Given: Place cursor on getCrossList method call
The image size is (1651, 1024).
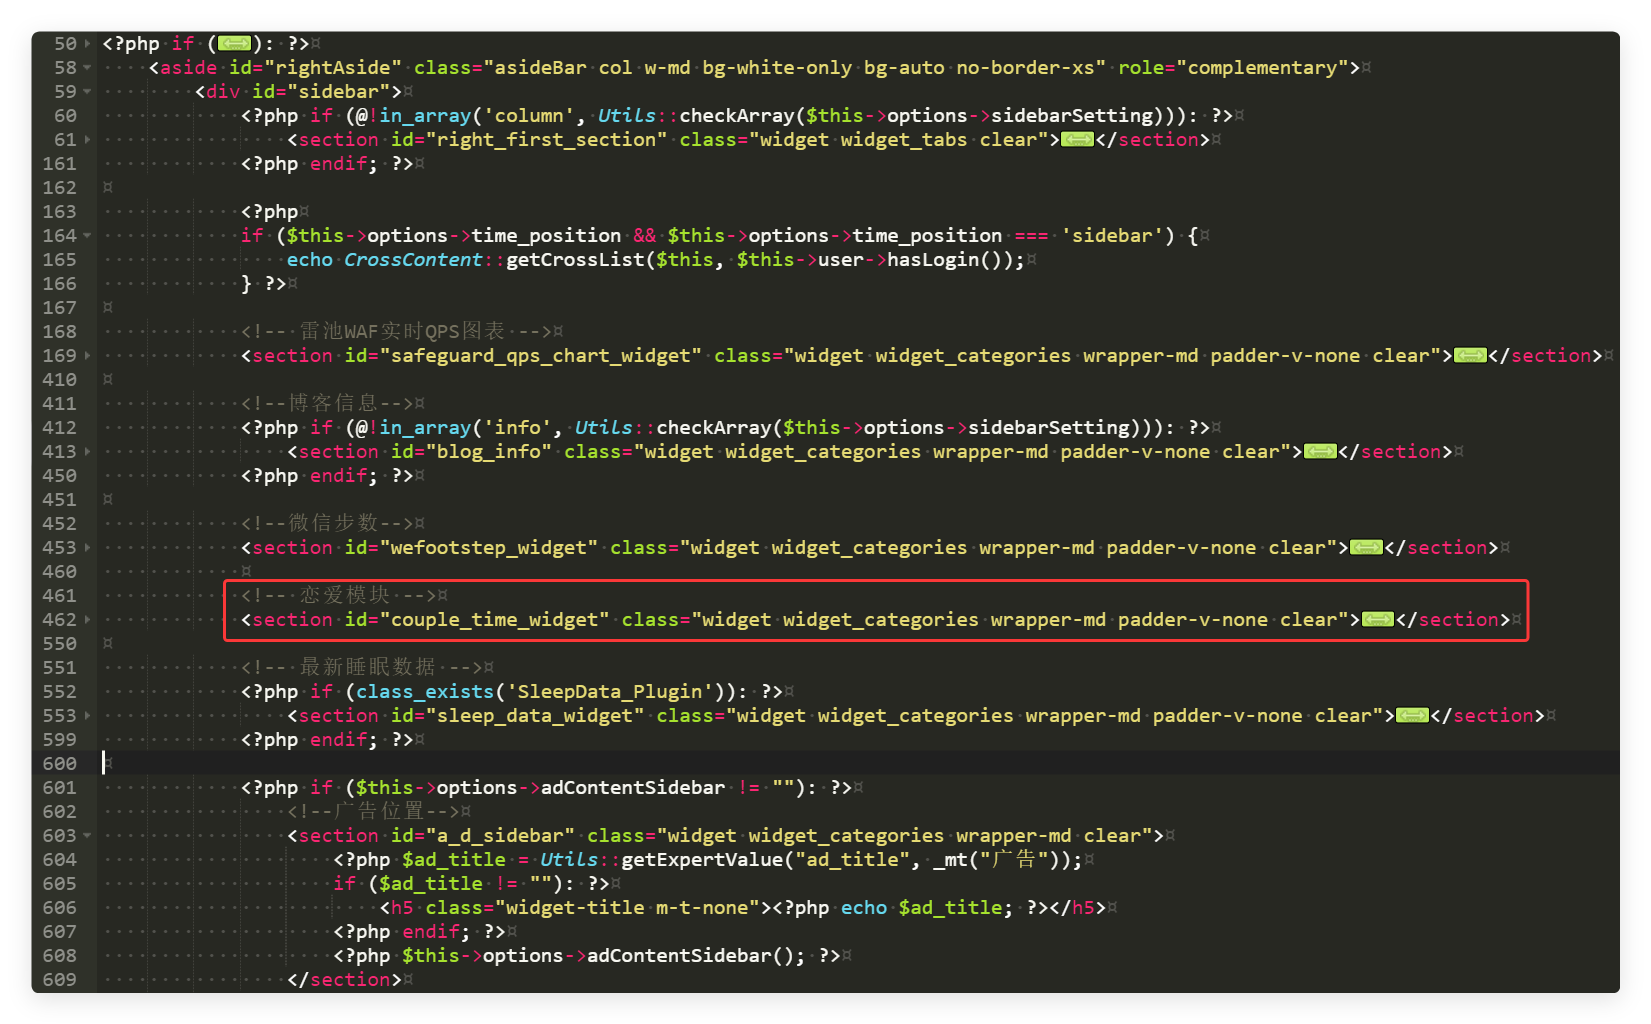Looking at the screenshot, I should click(x=575, y=260).
